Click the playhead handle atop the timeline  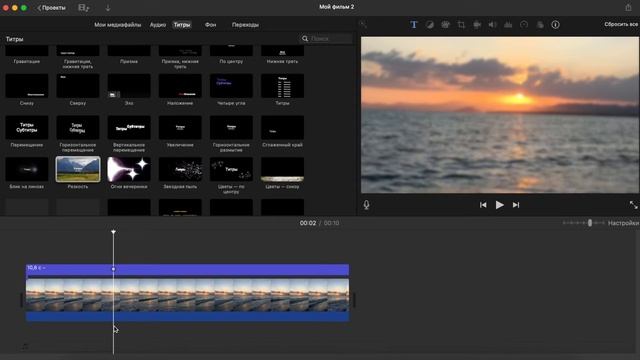[x=113, y=232]
